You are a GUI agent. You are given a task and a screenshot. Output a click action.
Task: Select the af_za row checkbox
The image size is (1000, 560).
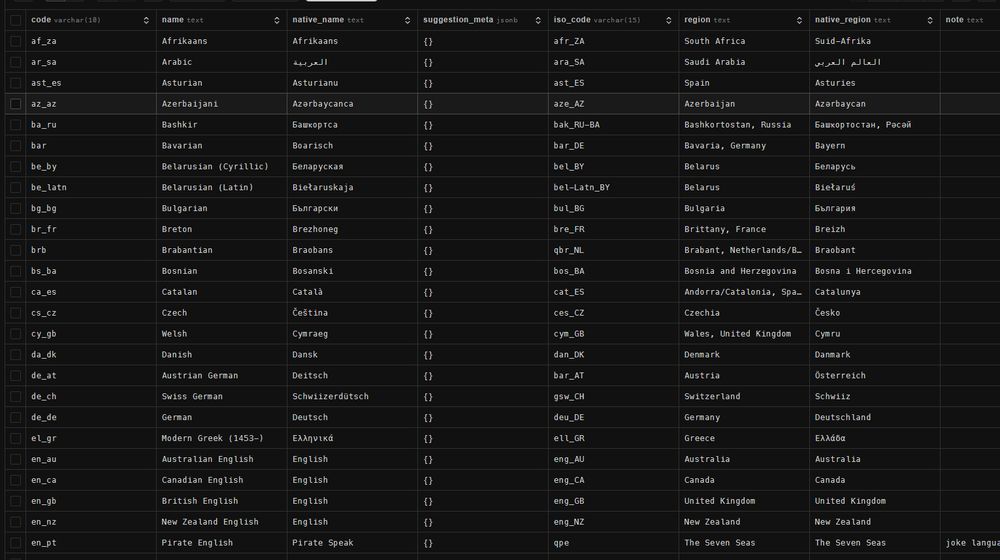pos(15,41)
